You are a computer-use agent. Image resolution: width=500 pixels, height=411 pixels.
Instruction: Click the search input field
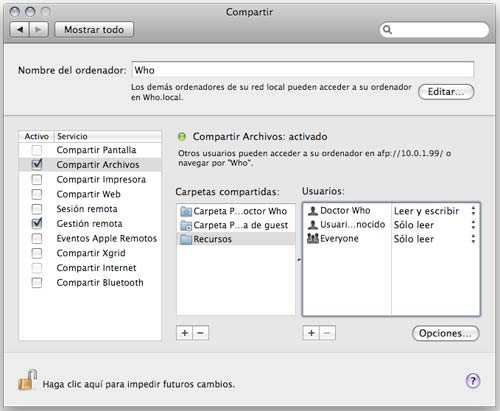click(434, 30)
